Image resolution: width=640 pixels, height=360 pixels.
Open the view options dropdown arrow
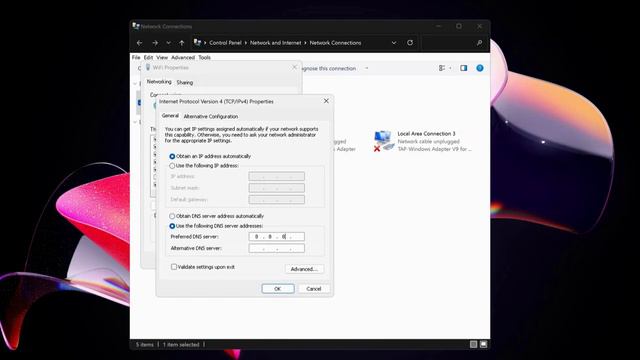click(450, 68)
